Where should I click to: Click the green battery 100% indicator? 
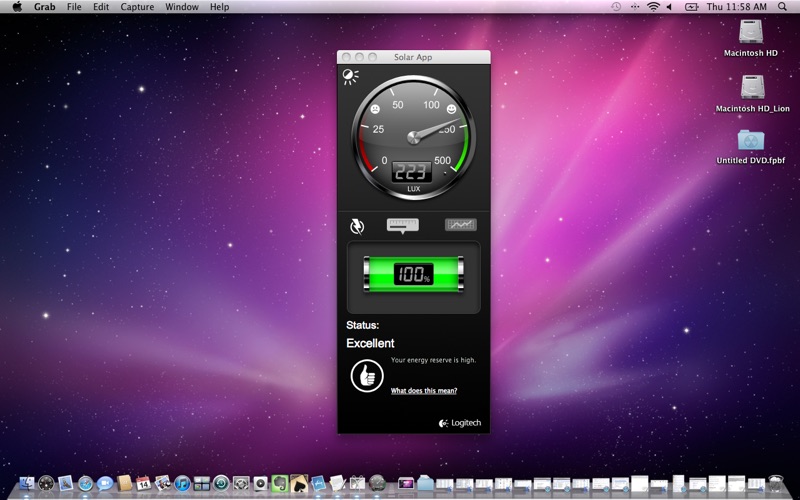[413, 274]
